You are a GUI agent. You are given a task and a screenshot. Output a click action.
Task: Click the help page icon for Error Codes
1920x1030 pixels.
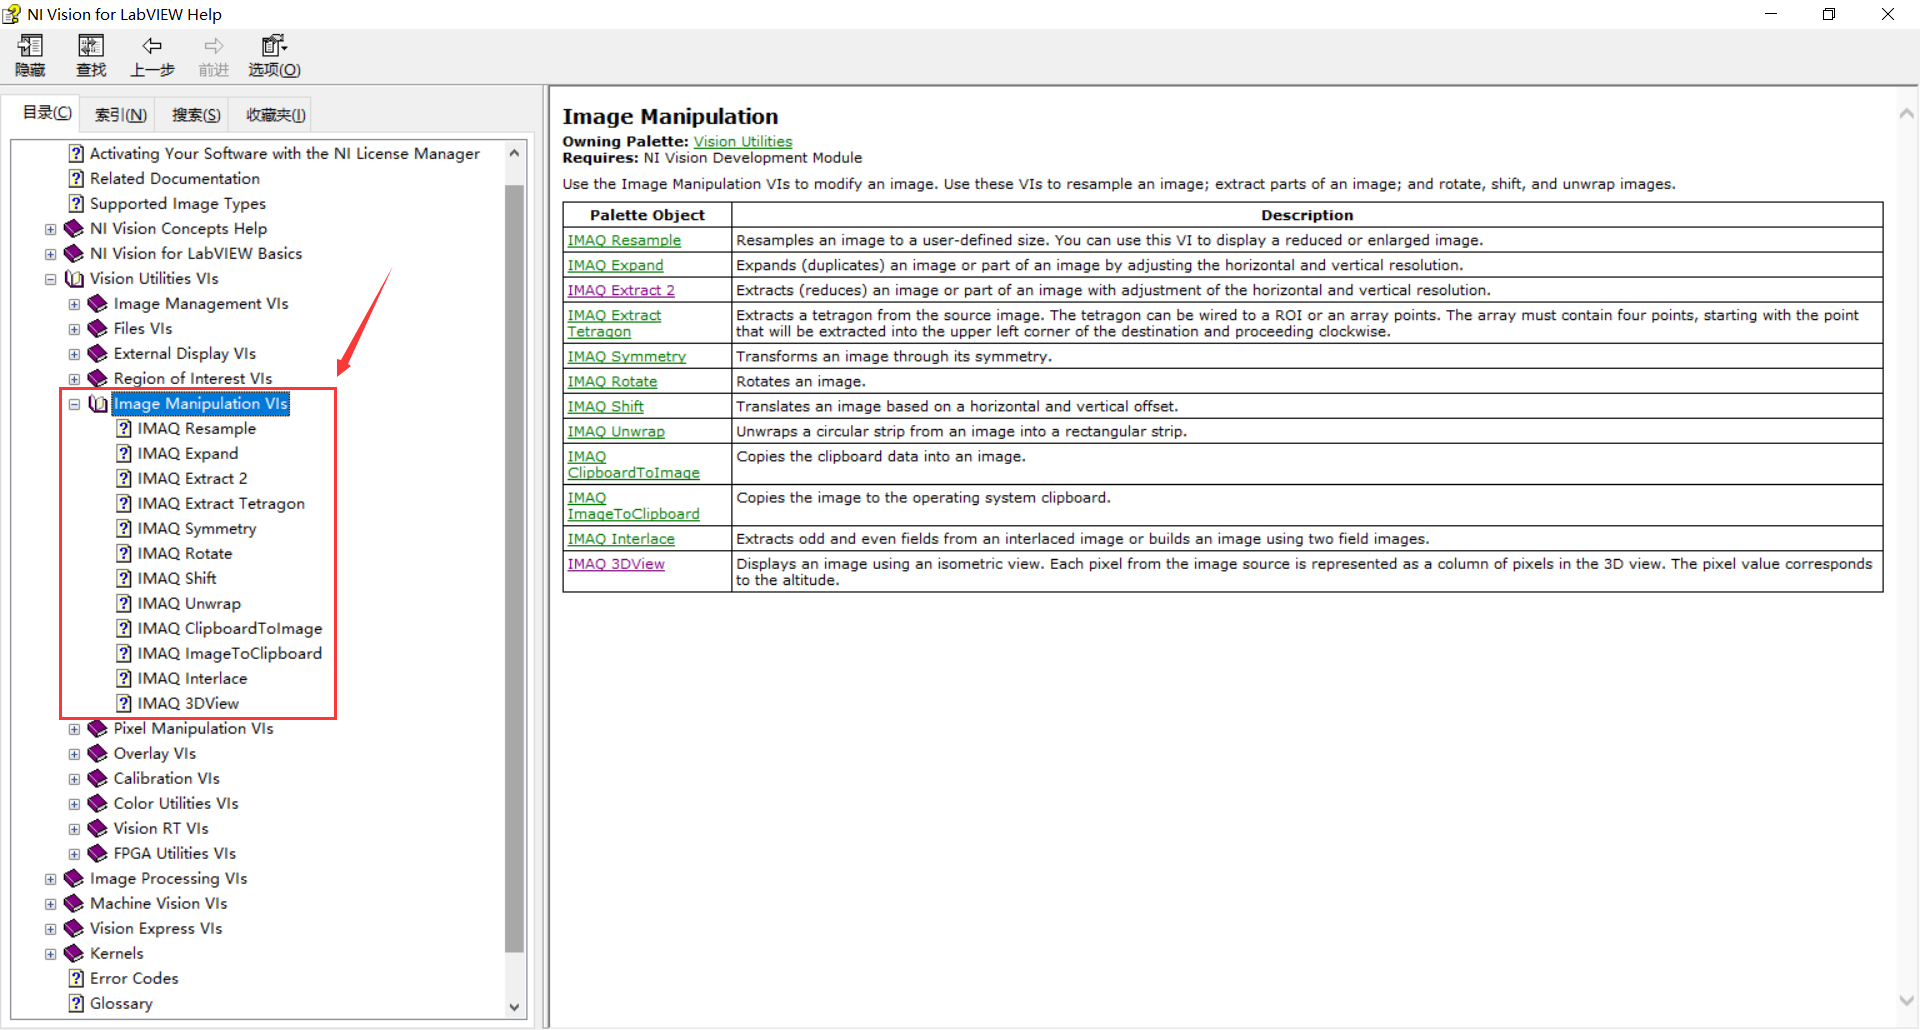(76, 978)
